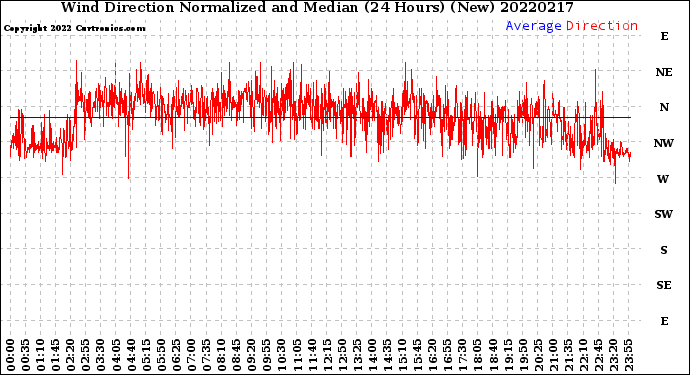Click the 19:50 time label
690x375 pixels.
coord(523,356)
